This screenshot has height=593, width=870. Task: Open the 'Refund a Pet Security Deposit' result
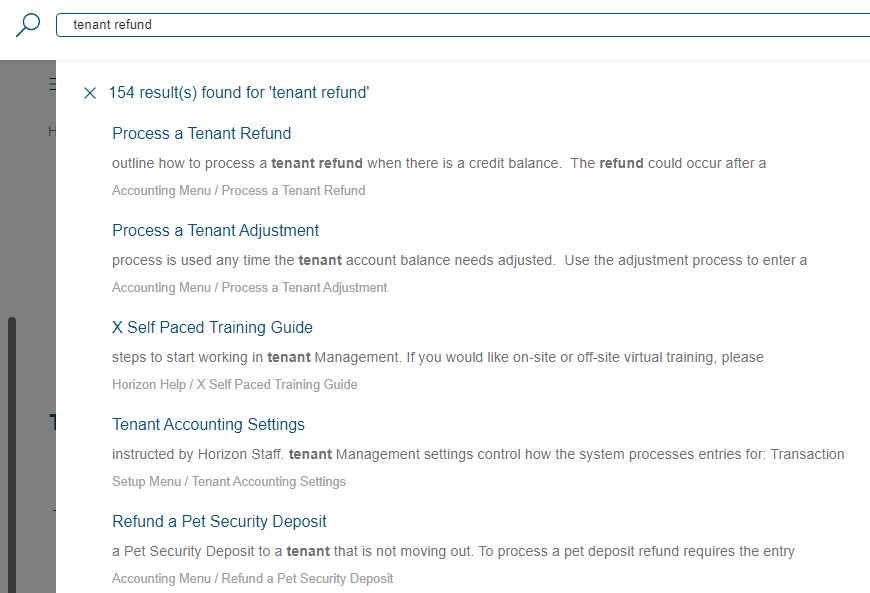tap(219, 521)
